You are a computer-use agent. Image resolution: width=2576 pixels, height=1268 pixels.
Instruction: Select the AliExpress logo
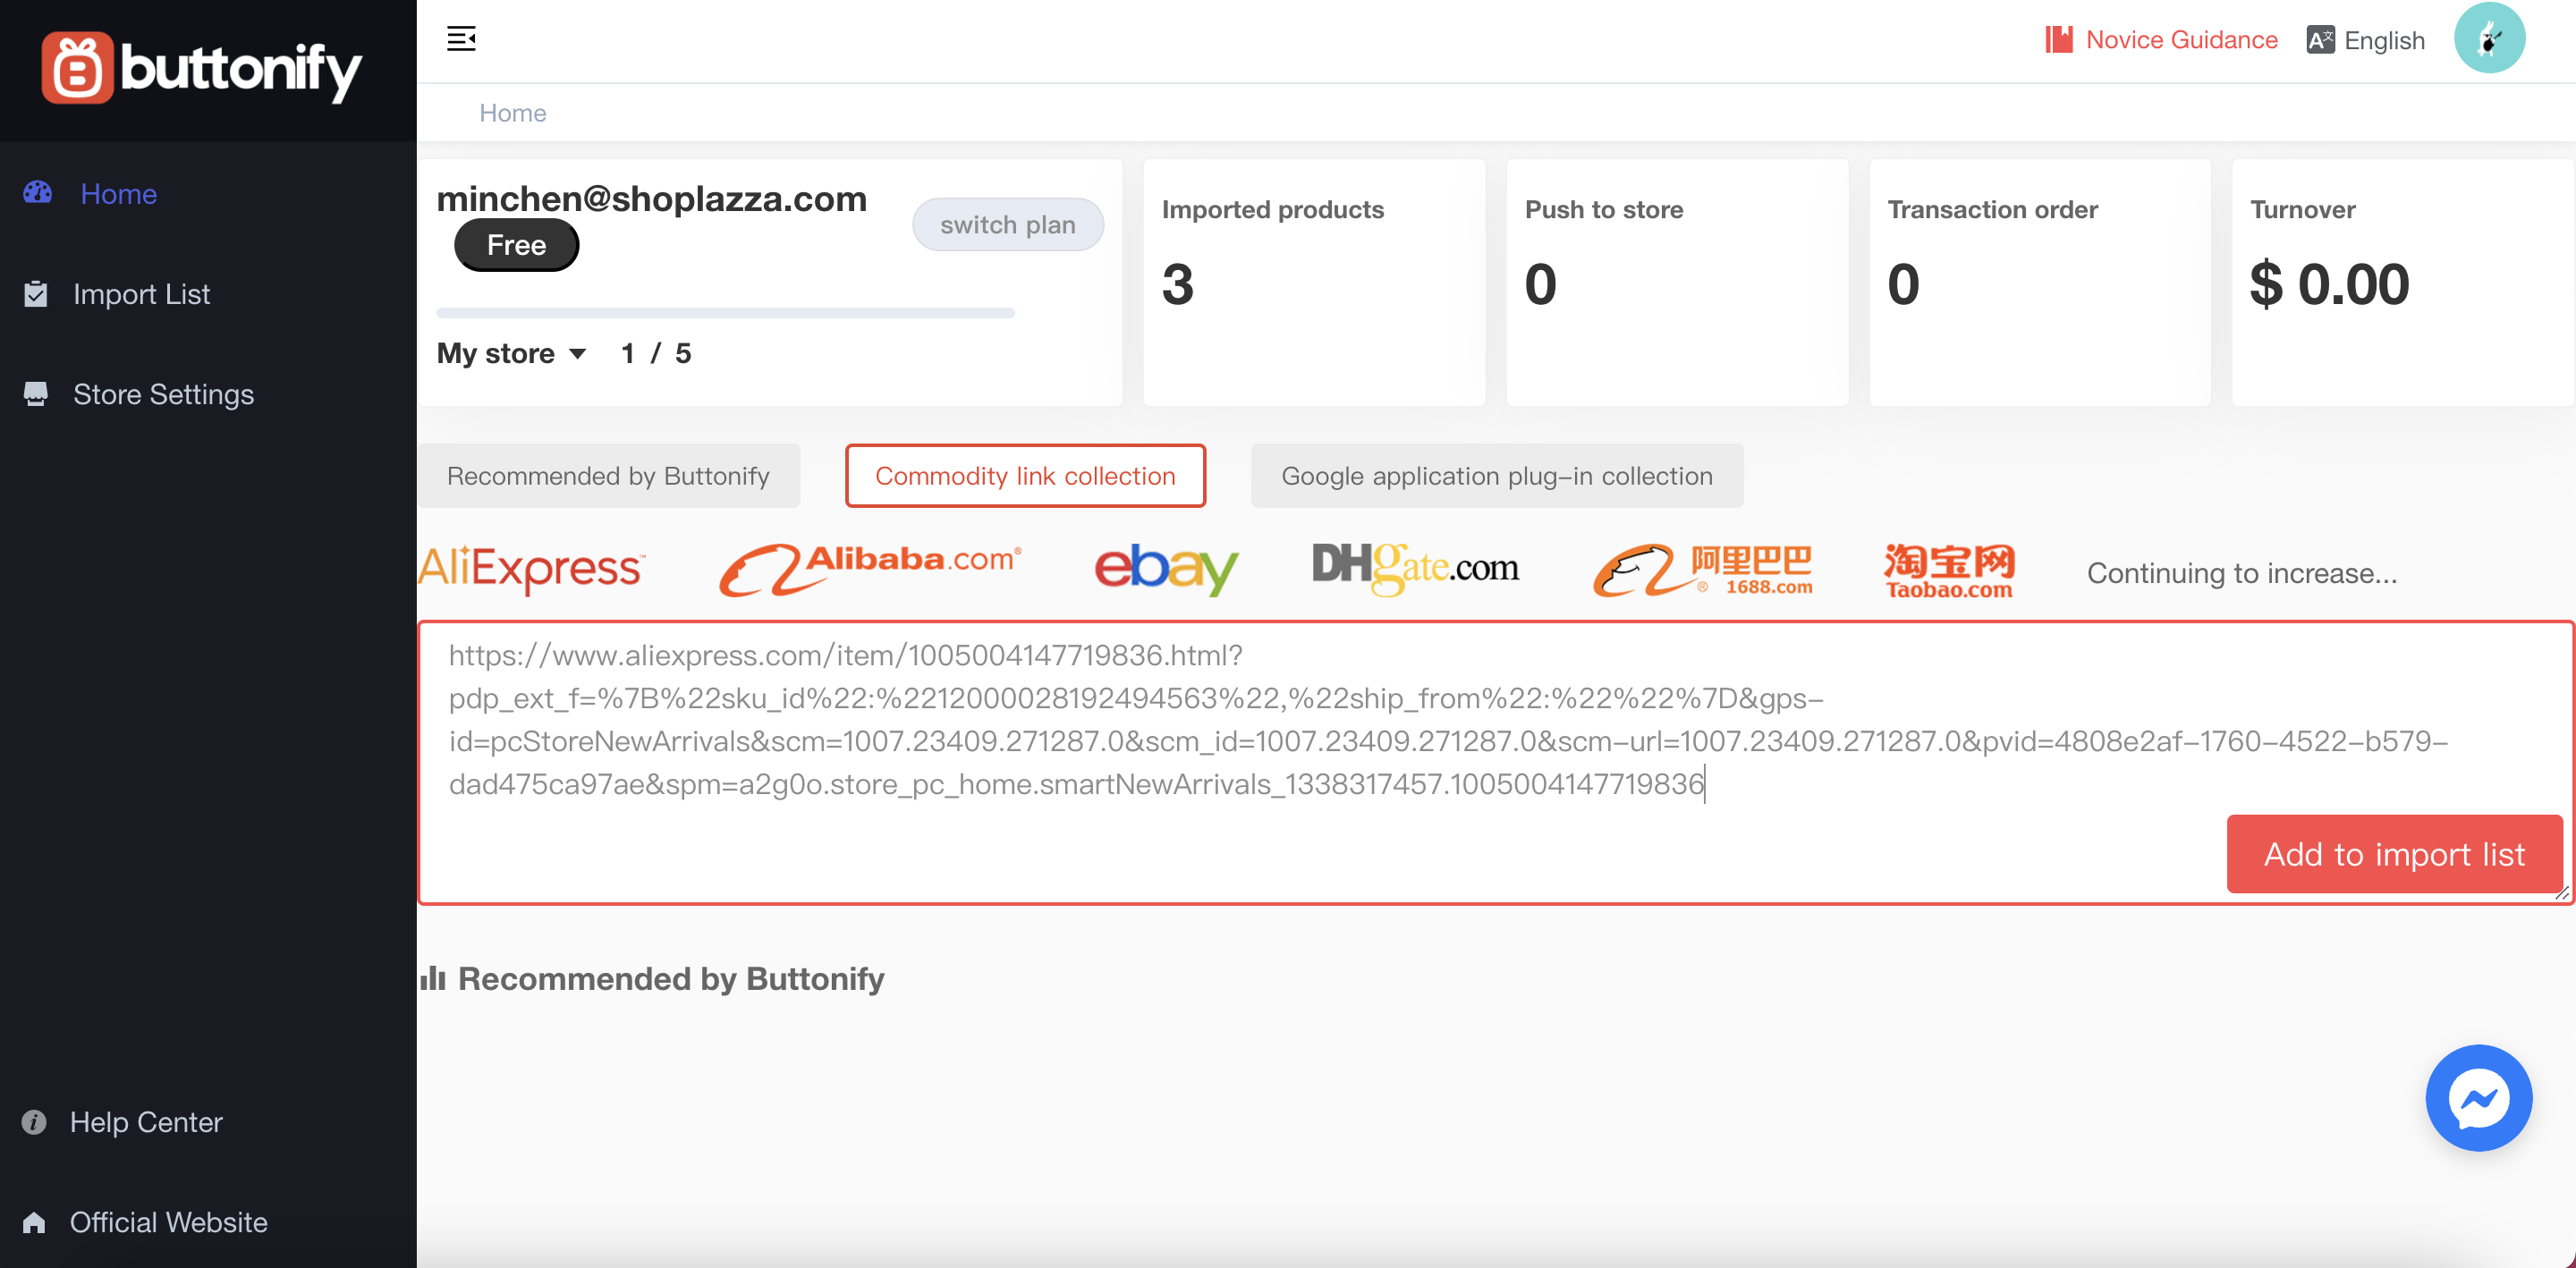[x=531, y=569]
